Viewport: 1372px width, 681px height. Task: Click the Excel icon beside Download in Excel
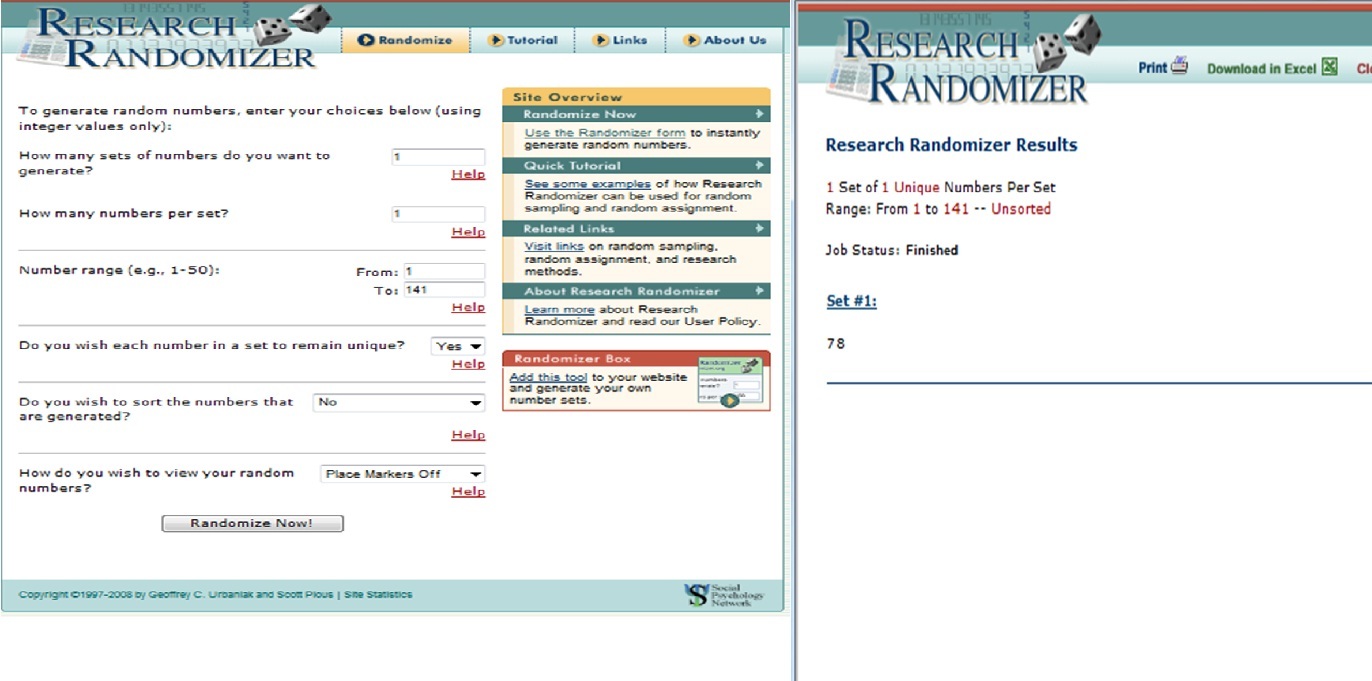pyautogui.click(x=1329, y=67)
